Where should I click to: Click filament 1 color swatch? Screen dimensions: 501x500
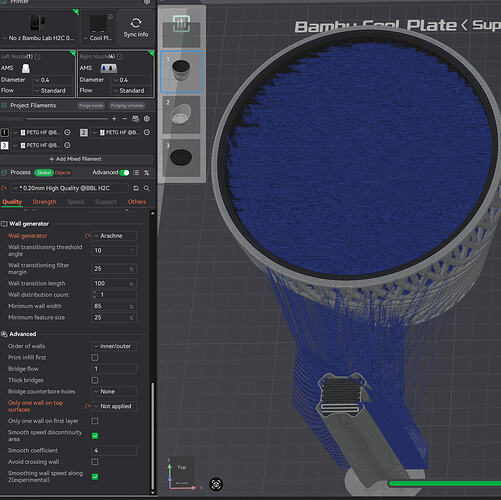[x=4, y=132]
